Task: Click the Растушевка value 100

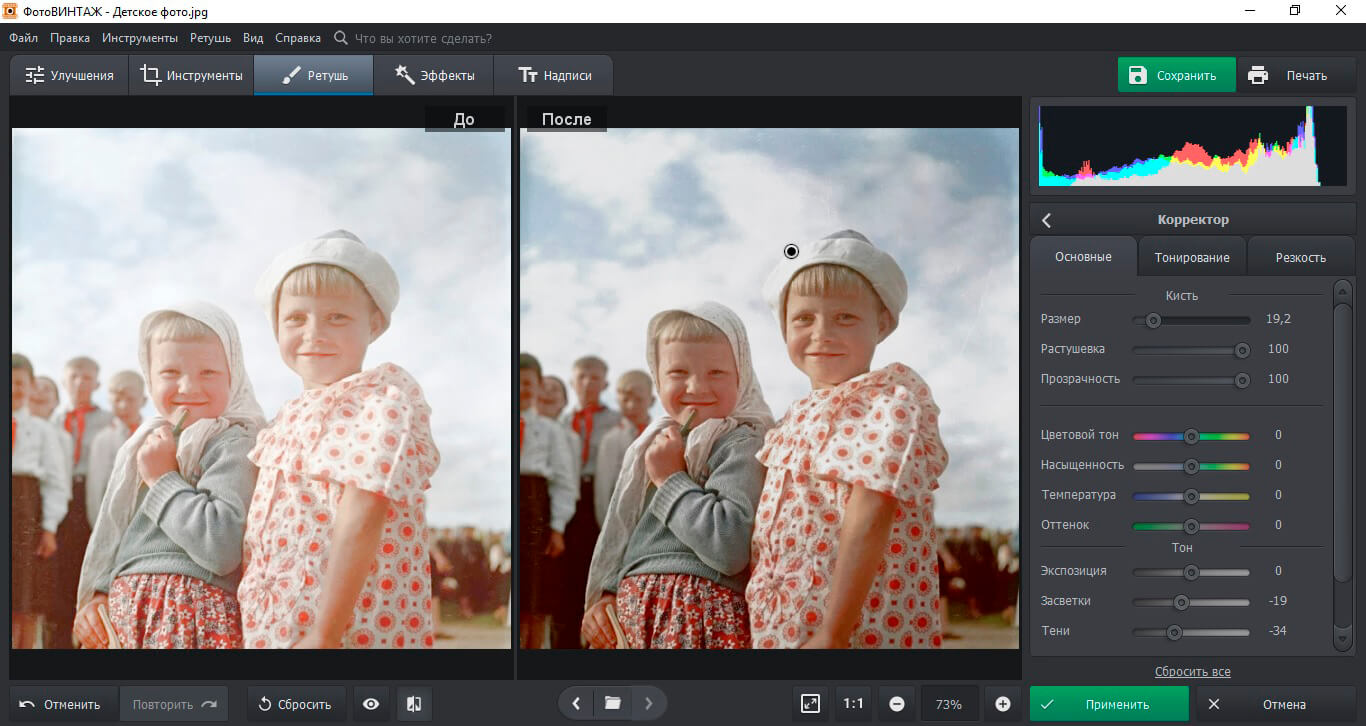Action: click(x=1277, y=349)
